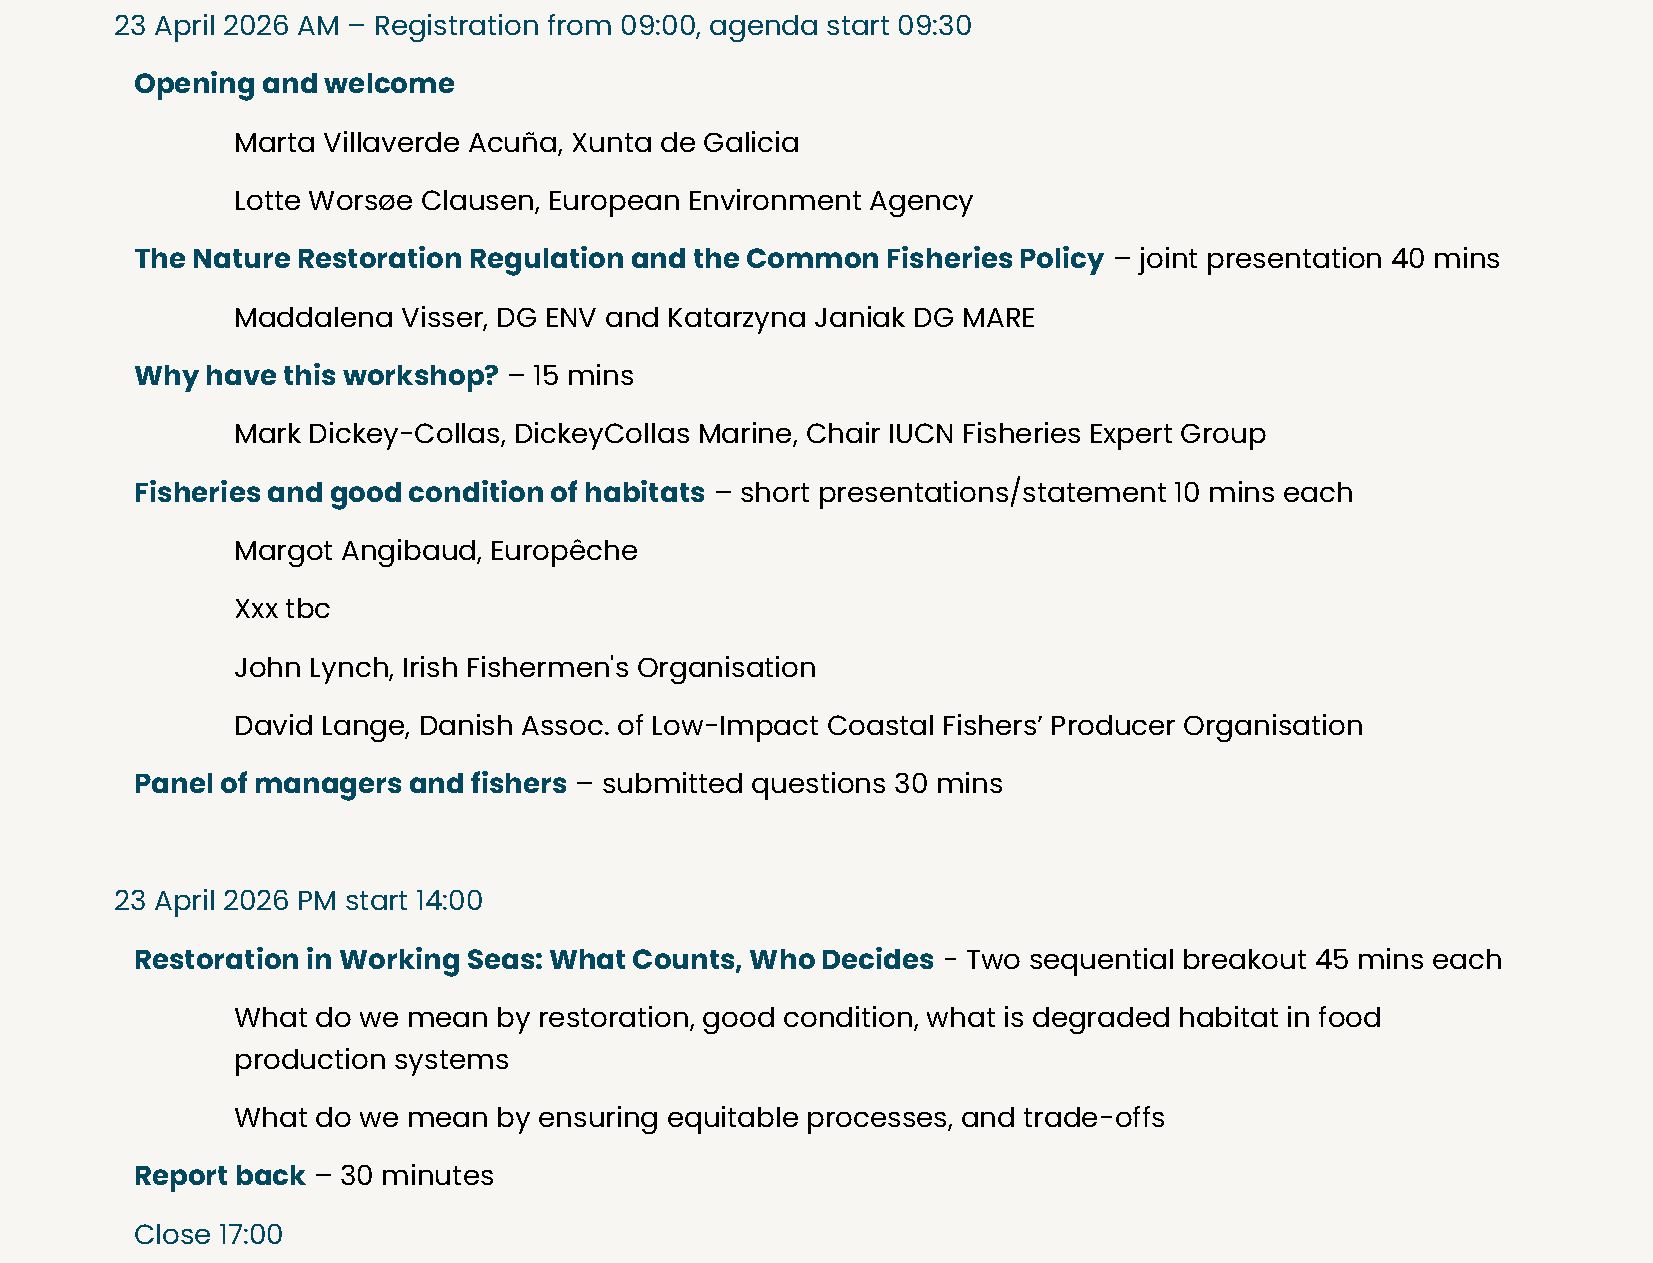Click 'joint presentation 40 mins' text
Screen dimensions: 1653x1263
coord(1318,259)
